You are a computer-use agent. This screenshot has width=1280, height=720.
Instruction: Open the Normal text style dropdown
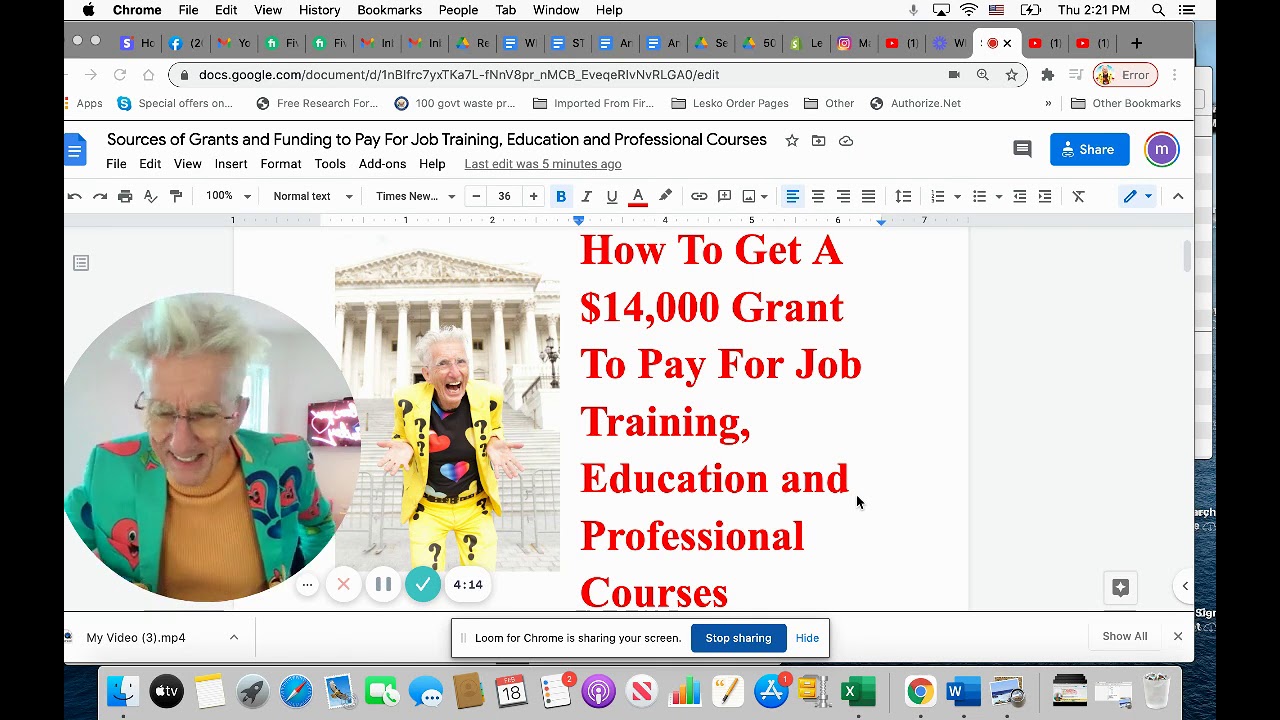coord(313,196)
